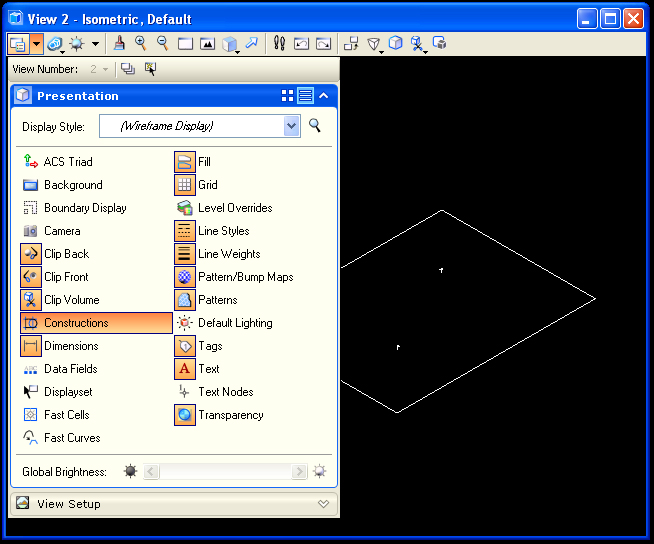Toggle Level Overrides attribute
This screenshot has width=654, height=544.
click(224, 208)
